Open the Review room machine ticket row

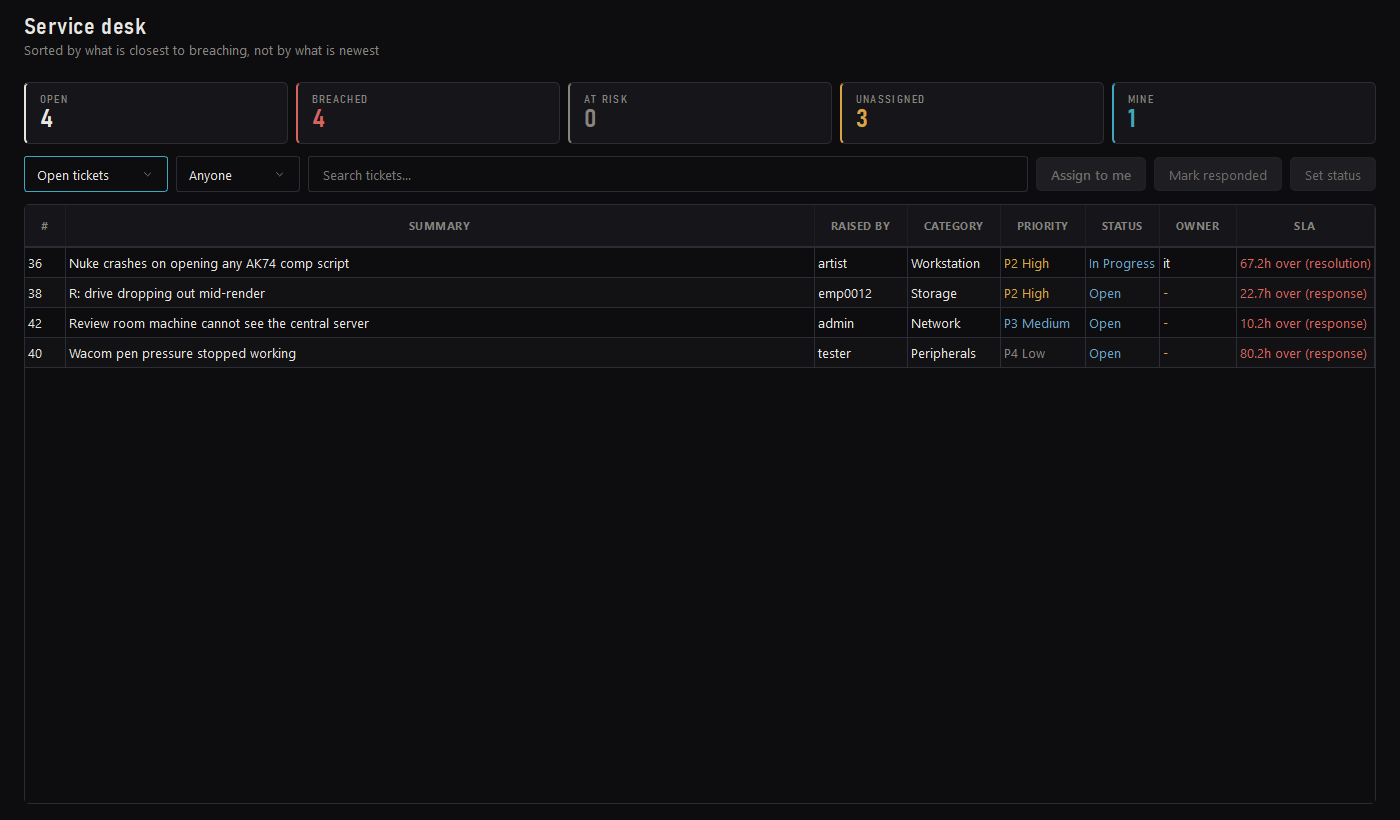(700, 323)
